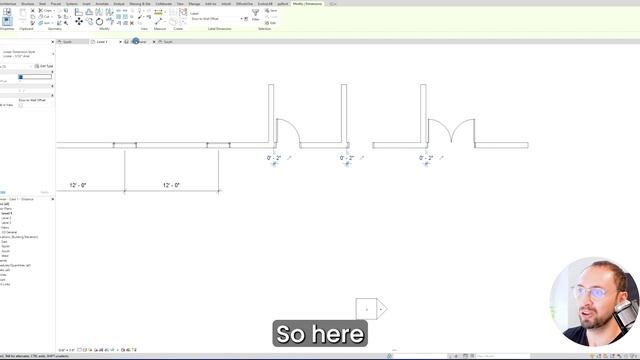Image resolution: width=640 pixels, height=360 pixels.
Task: Click the red Delete icon
Action: point(132,23)
